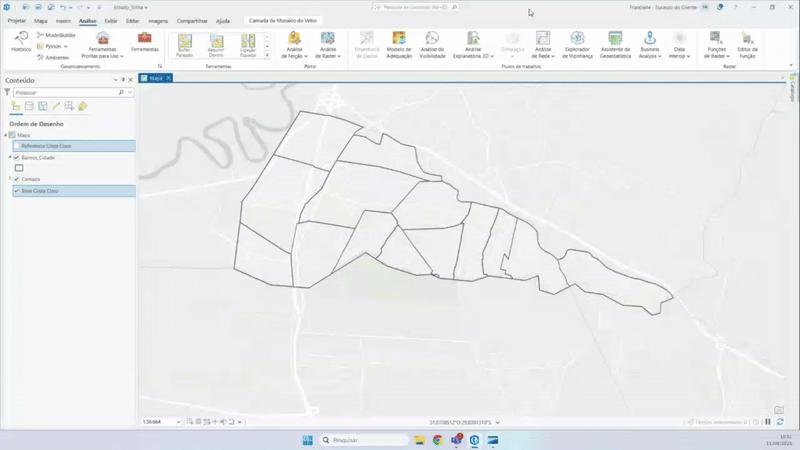Open the map scale dropdown
This screenshot has height=450, width=800.
coord(179,422)
